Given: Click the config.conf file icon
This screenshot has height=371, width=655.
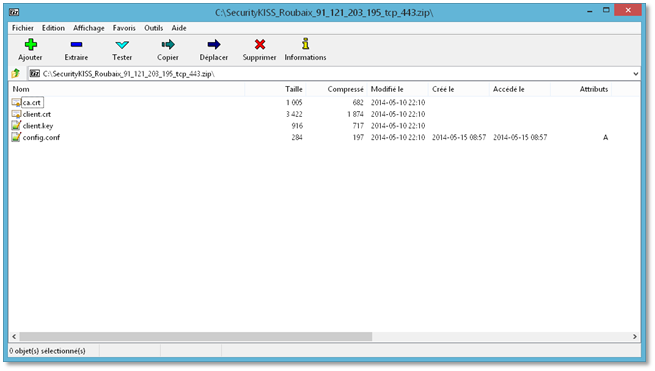Looking at the screenshot, I should tap(16, 137).
